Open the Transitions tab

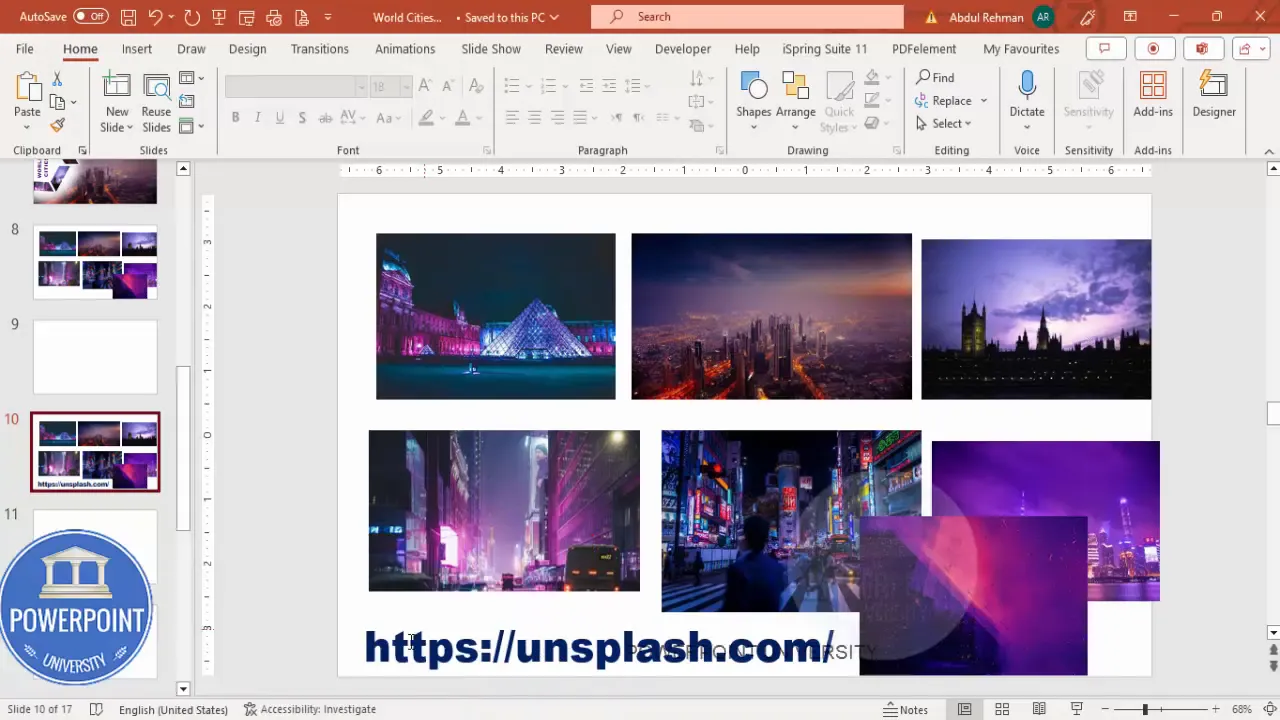point(320,48)
